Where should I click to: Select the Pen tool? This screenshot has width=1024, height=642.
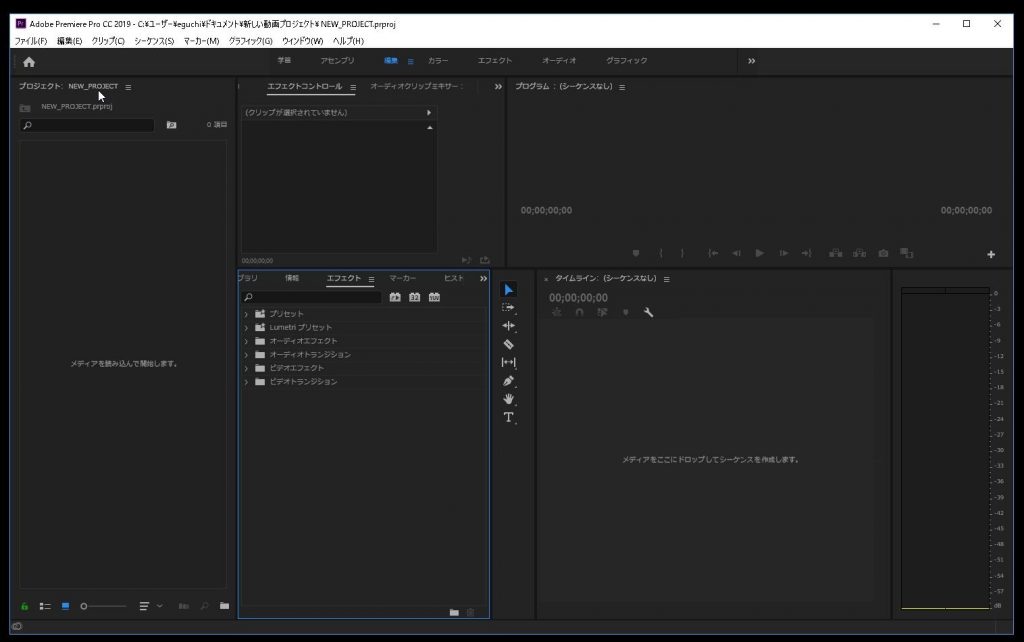(x=508, y=381)
